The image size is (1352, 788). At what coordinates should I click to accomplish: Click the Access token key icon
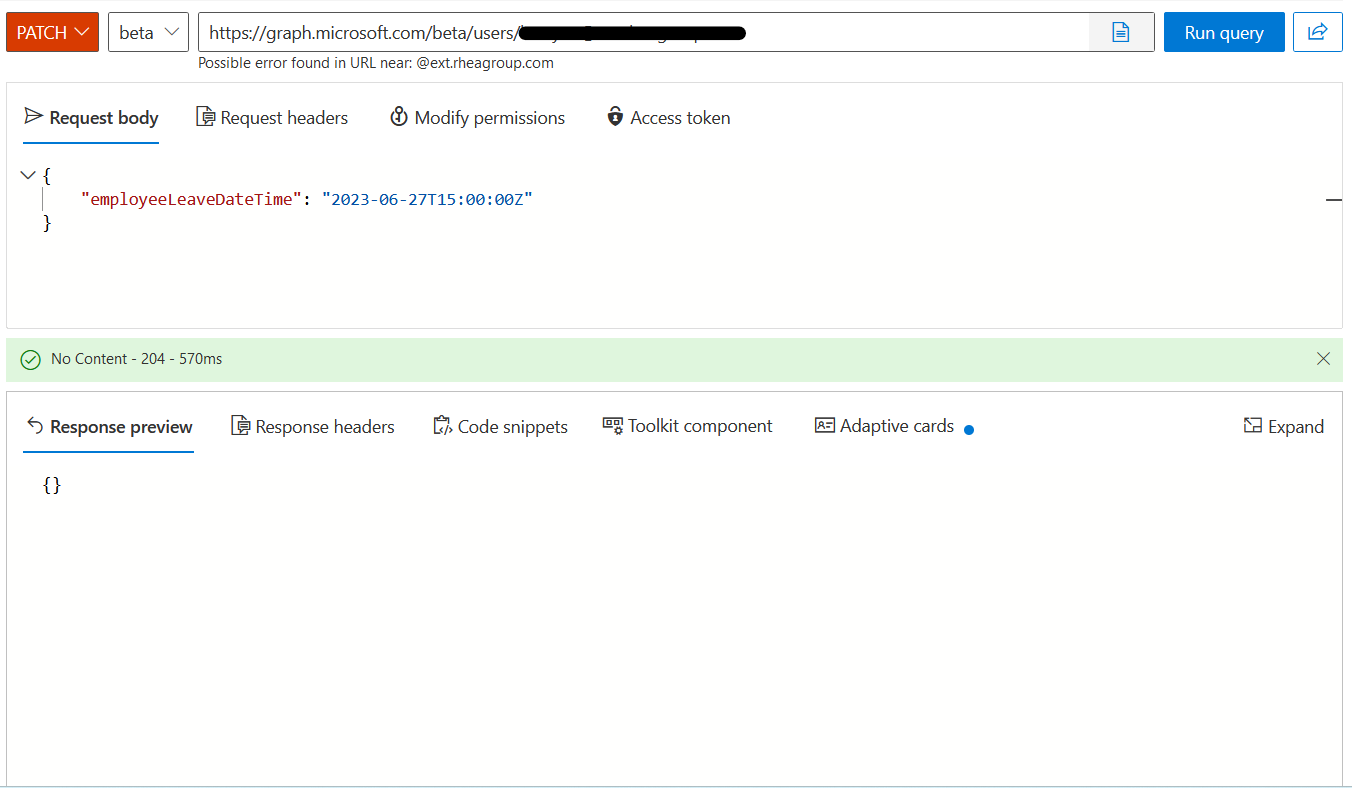[x=614, y=117]
